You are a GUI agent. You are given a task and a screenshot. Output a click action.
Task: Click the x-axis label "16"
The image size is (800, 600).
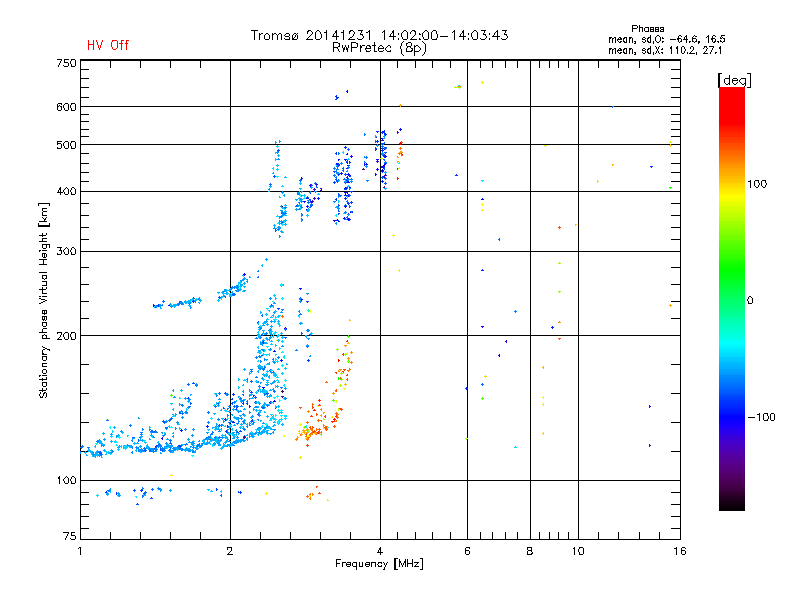[x=679, y=551]
